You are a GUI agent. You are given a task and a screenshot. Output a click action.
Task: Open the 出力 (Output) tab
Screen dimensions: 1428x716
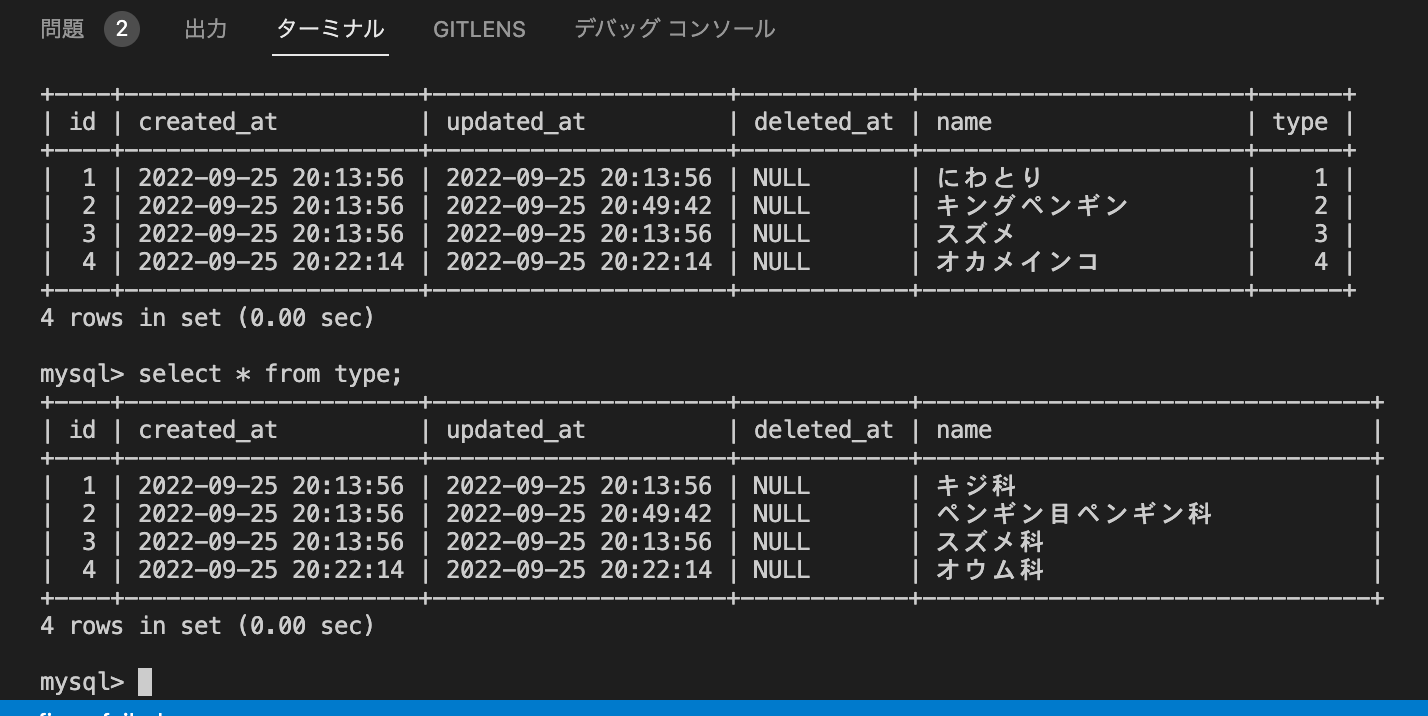pyautogui.click(x=205, y=29)
